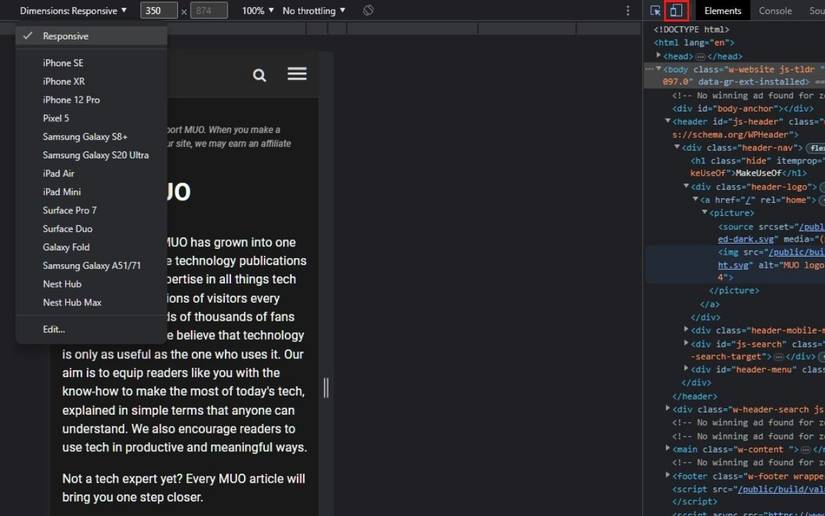Expand the div js-search node
Image resolution: width=825 pixels, height=516 pixels.
(x=686, y=343)
